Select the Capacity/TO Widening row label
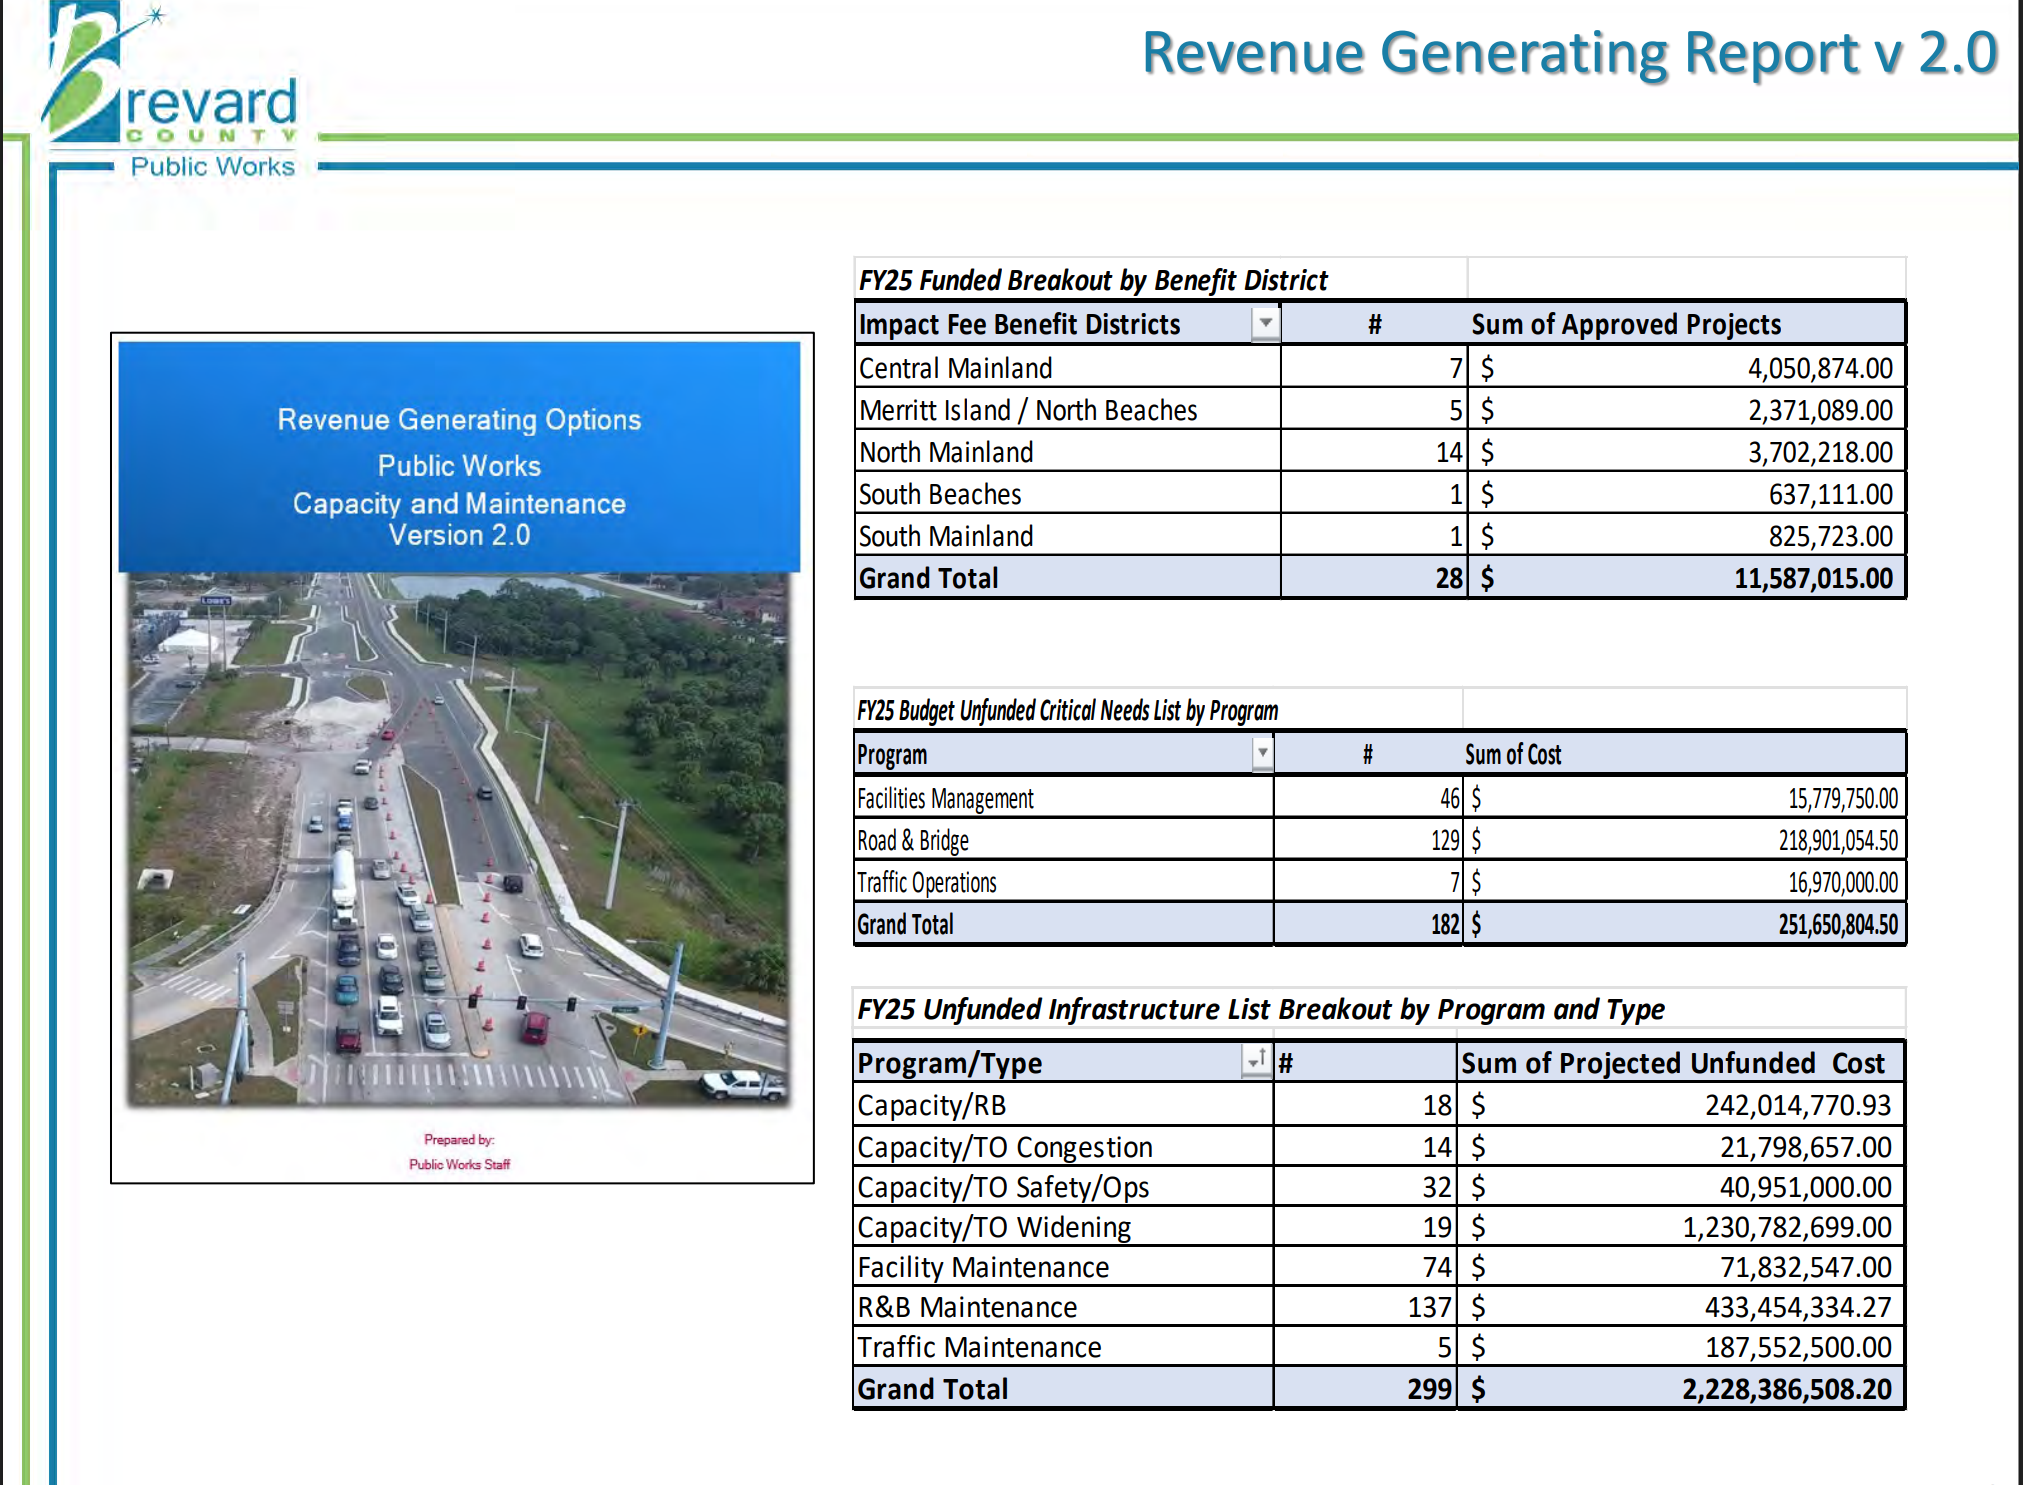This screenshot has width=2023, height=1485. [x=993, y=1227]
